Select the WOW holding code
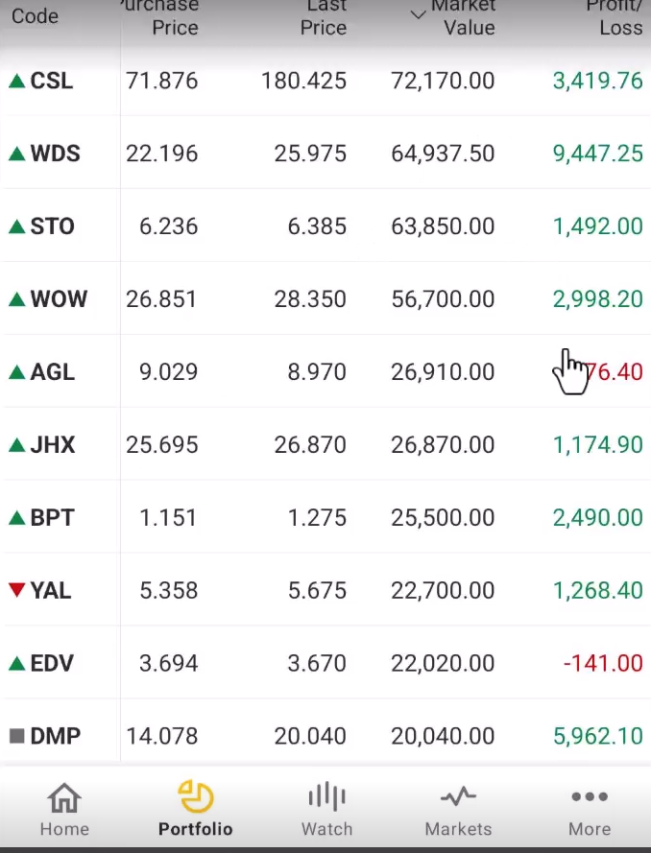The image size is (651, 853). pos(58,299)
